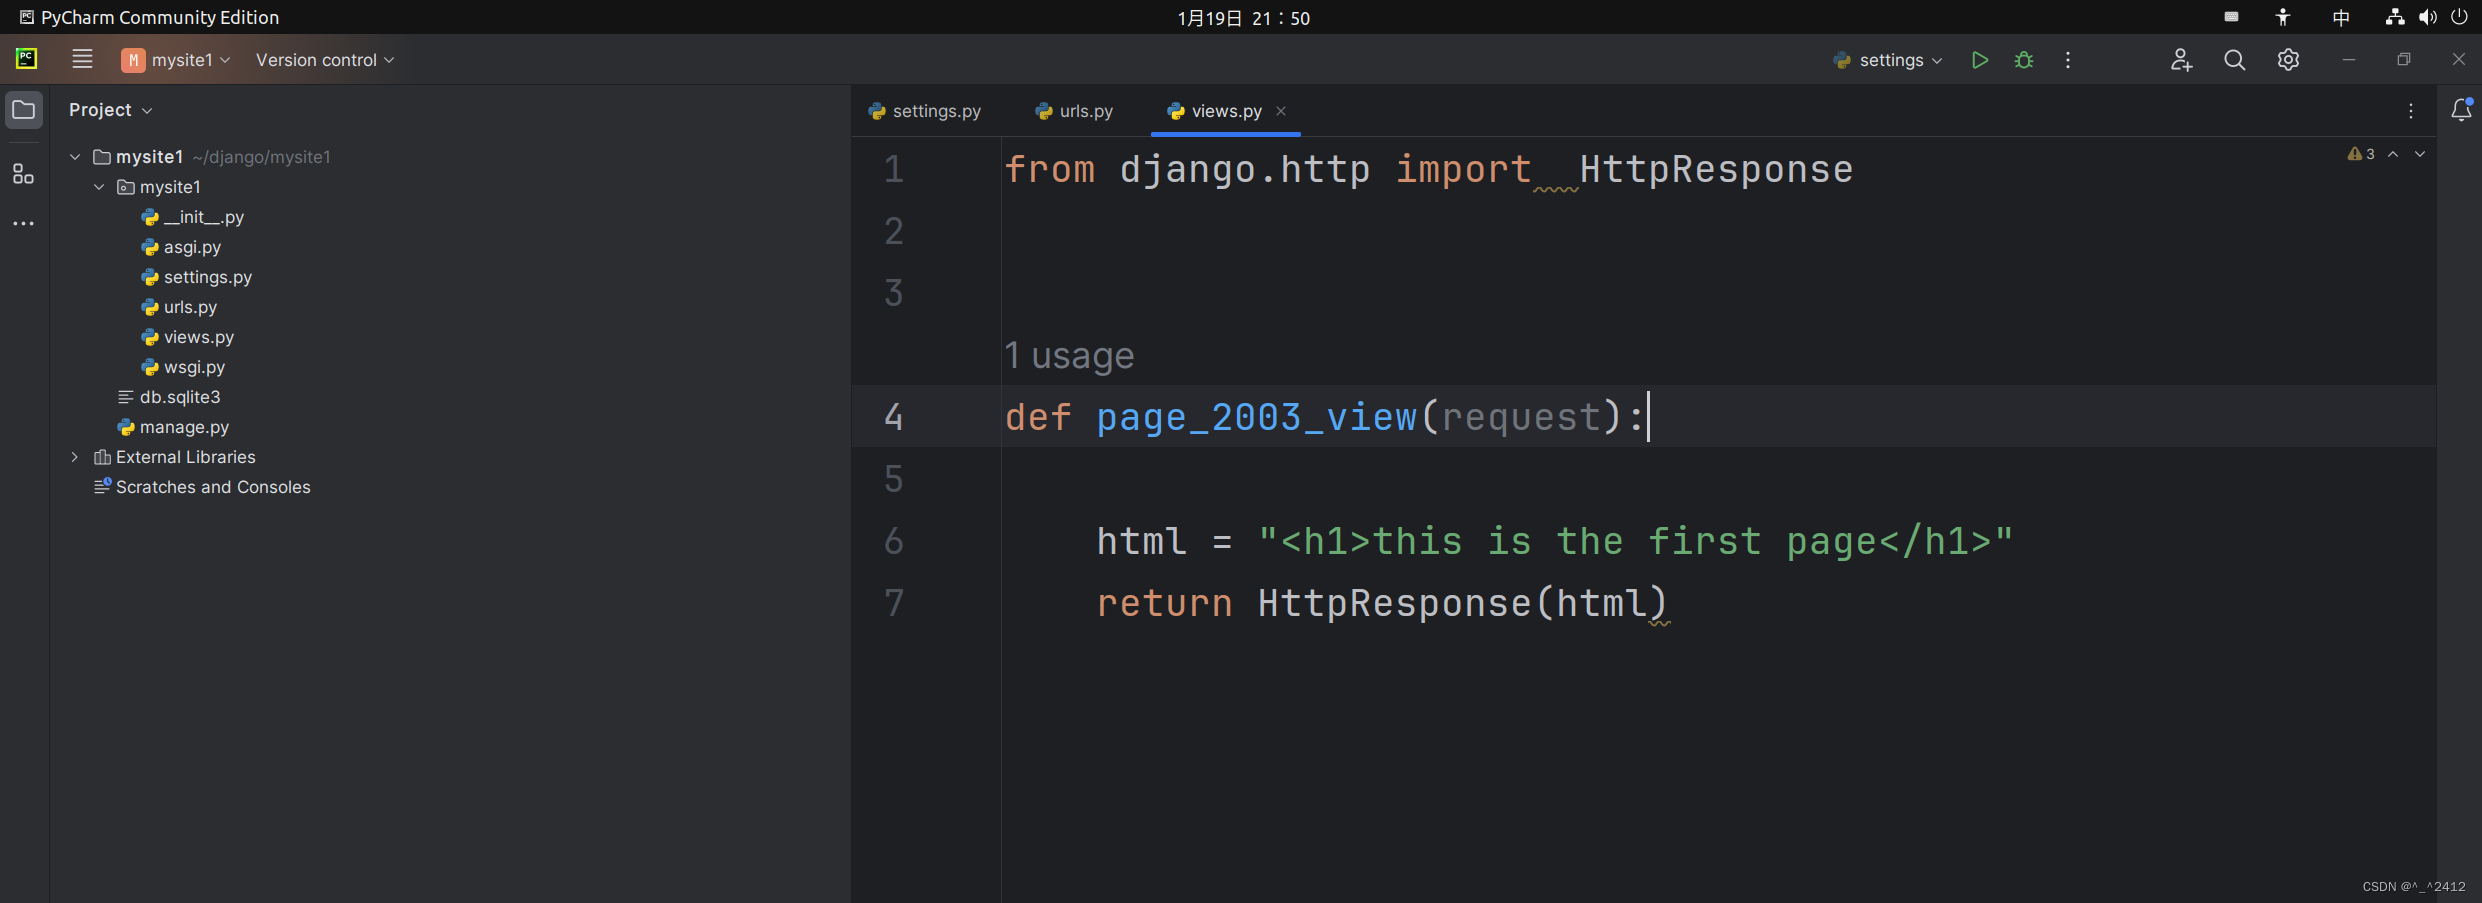Debug the settings configuration

tap(2024, 60)
